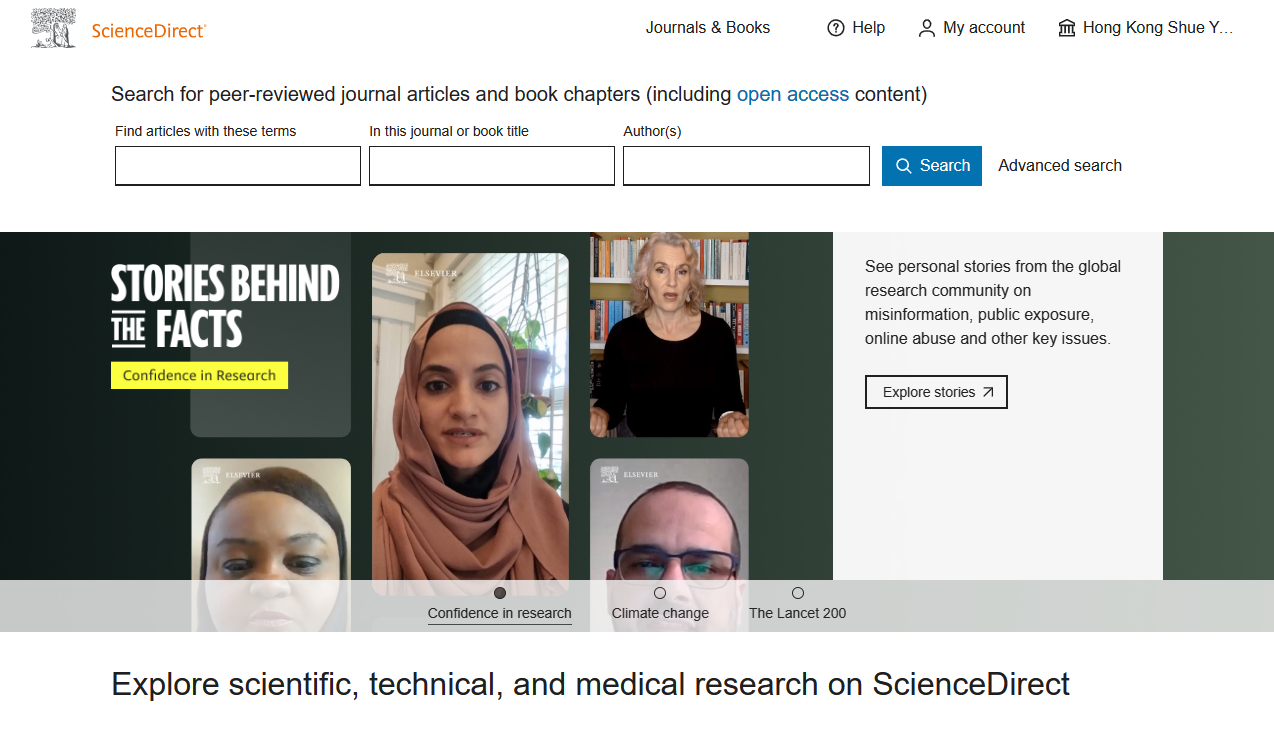Focus the journal or book title field
Image resolution: width=1274 pixels, height=729 pixels.
point(492,166)
